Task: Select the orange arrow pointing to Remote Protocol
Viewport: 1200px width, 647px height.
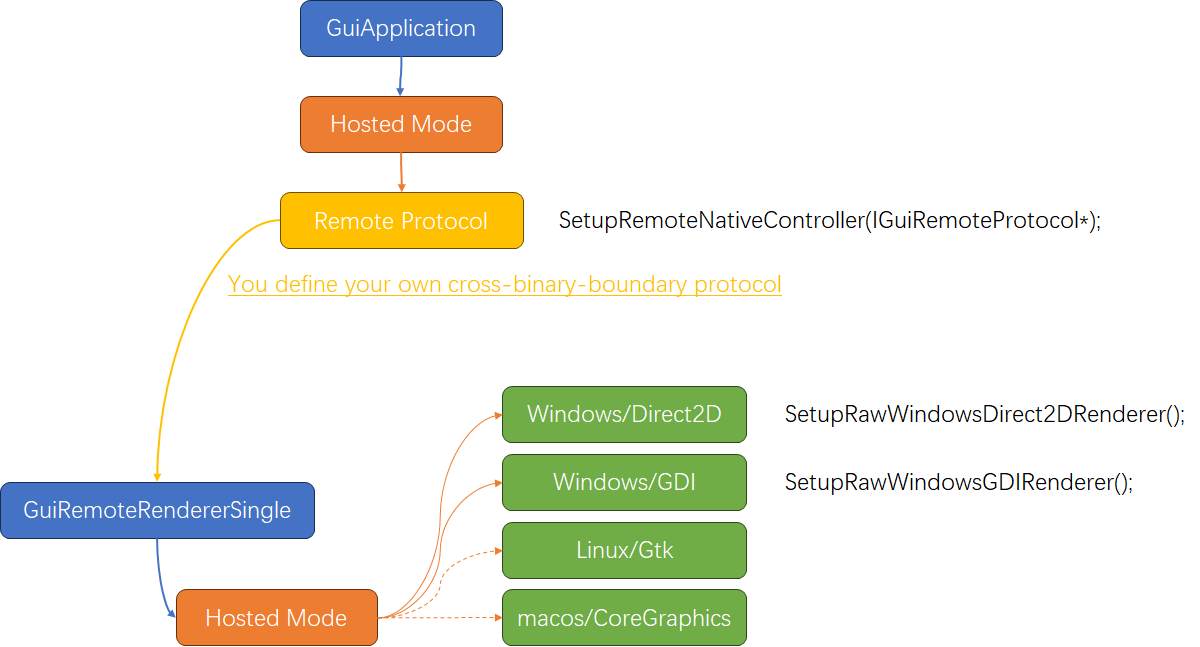Action: tap(401, 172)
